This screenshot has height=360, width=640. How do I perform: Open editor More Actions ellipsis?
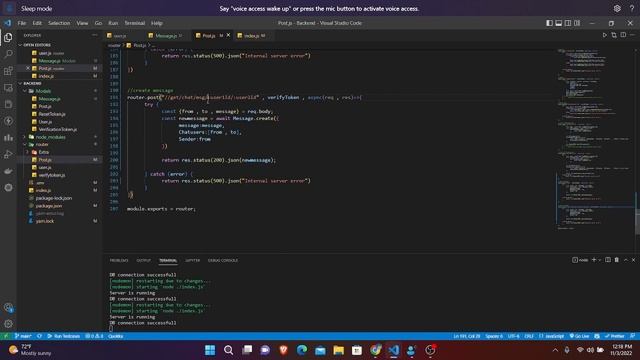632,36
